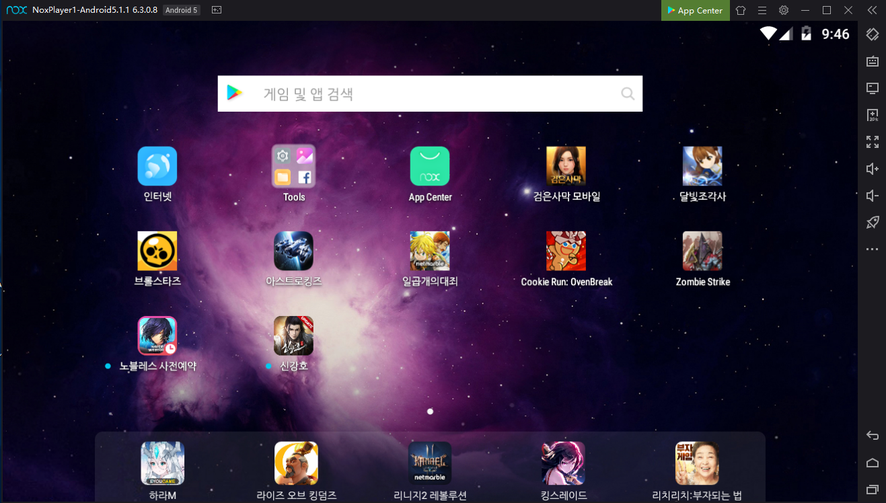This screenshot has width=886, height=503.
Task: Launch the Zombie Strike game
Action: pyautogui.click(x=702, y=251)
